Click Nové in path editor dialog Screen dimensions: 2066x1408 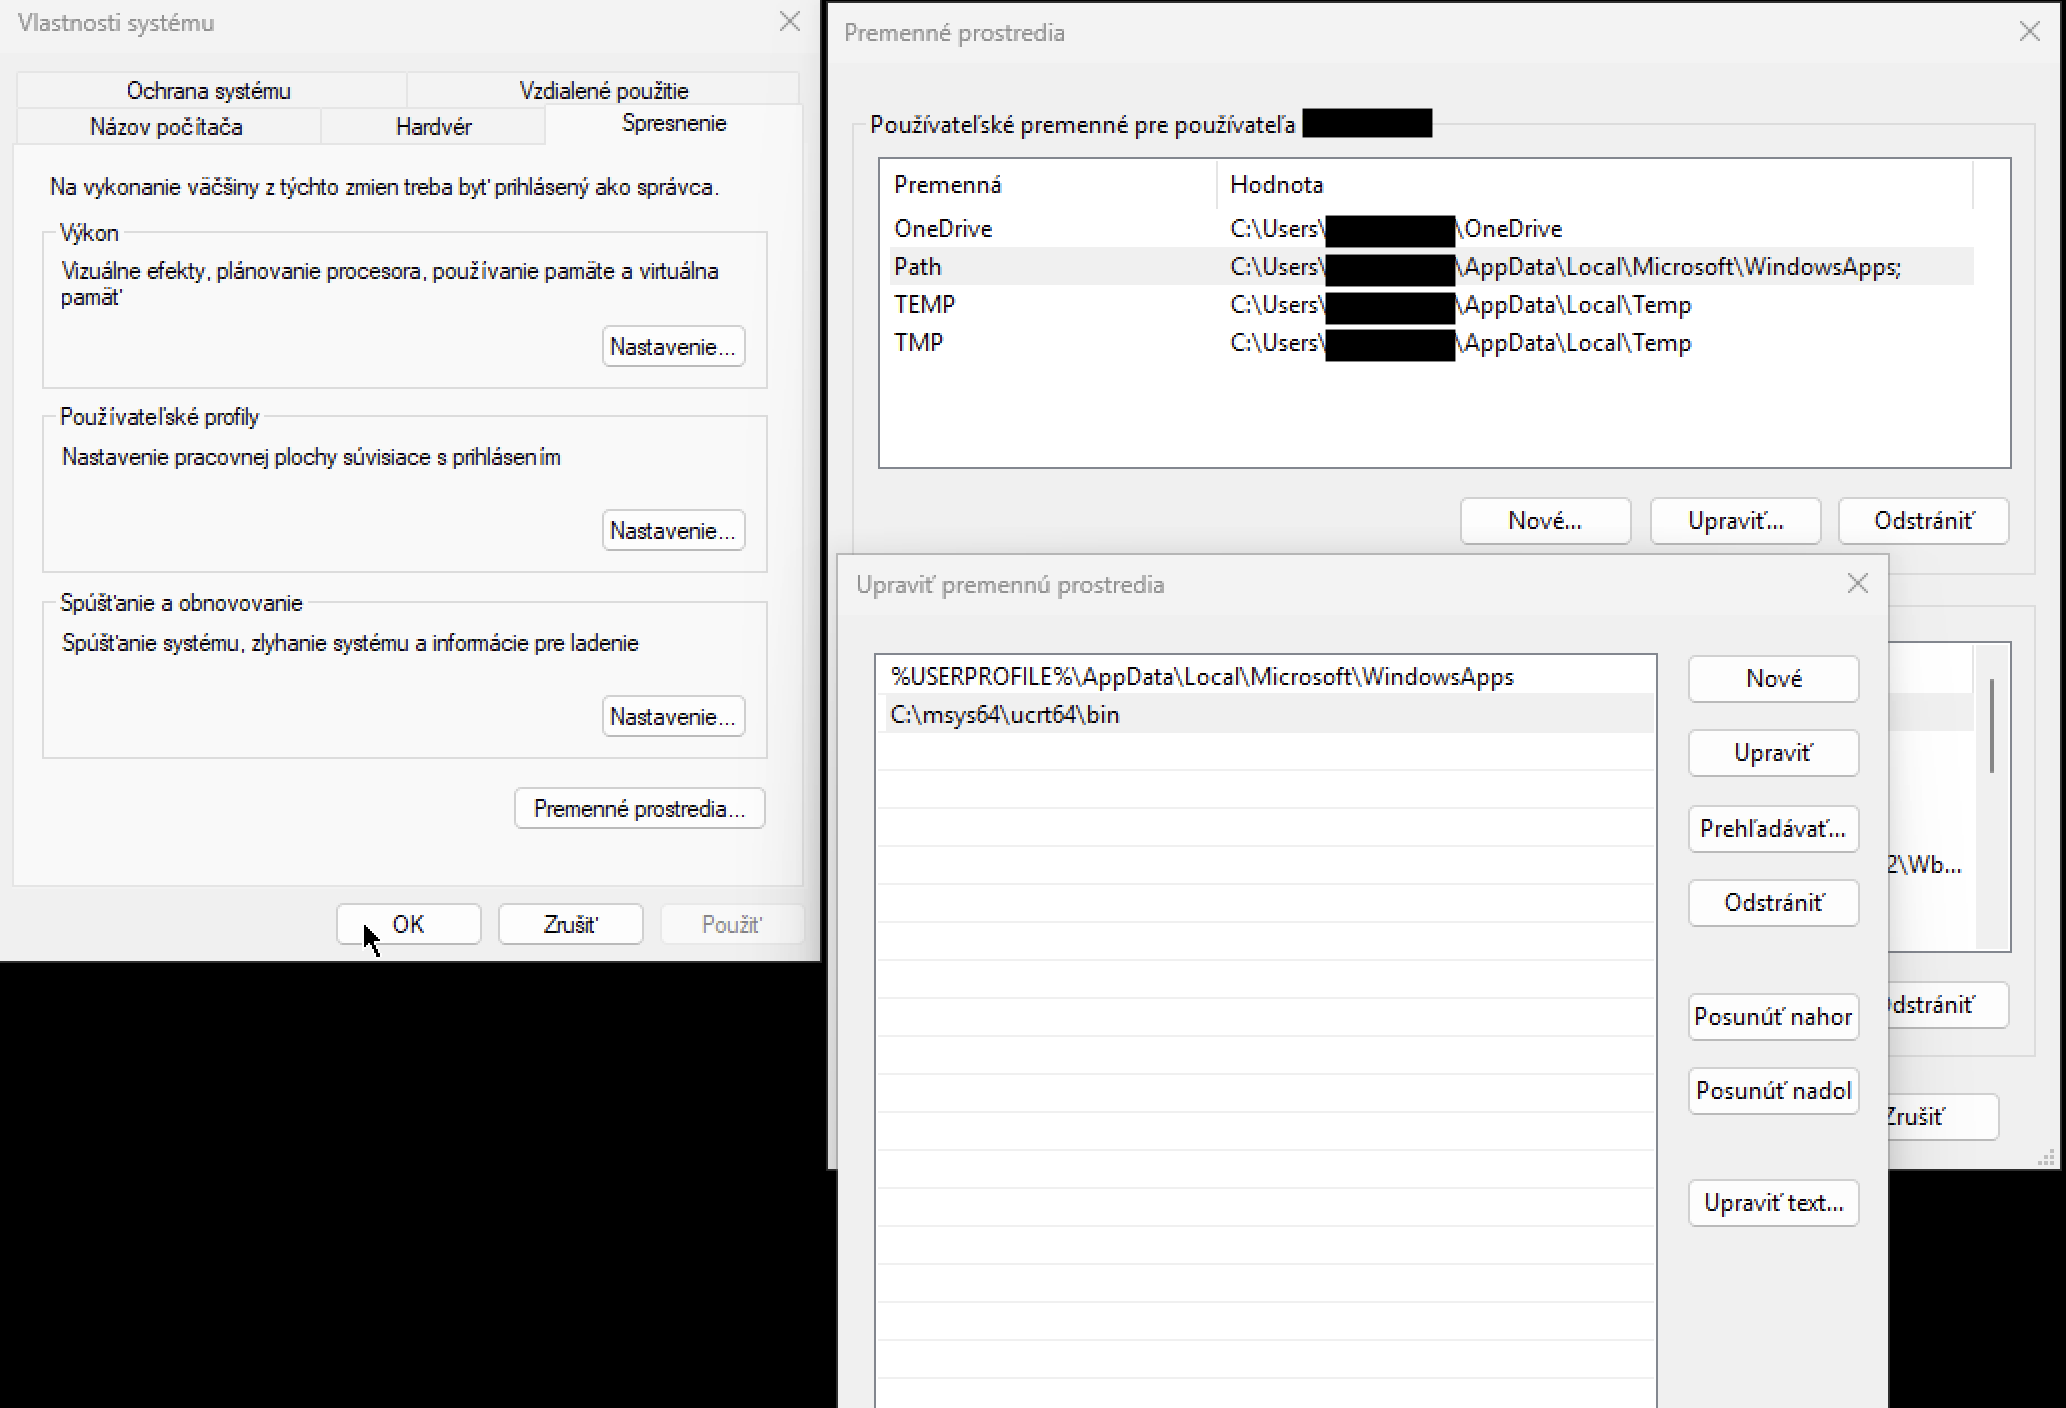[x=1773, y=679]
